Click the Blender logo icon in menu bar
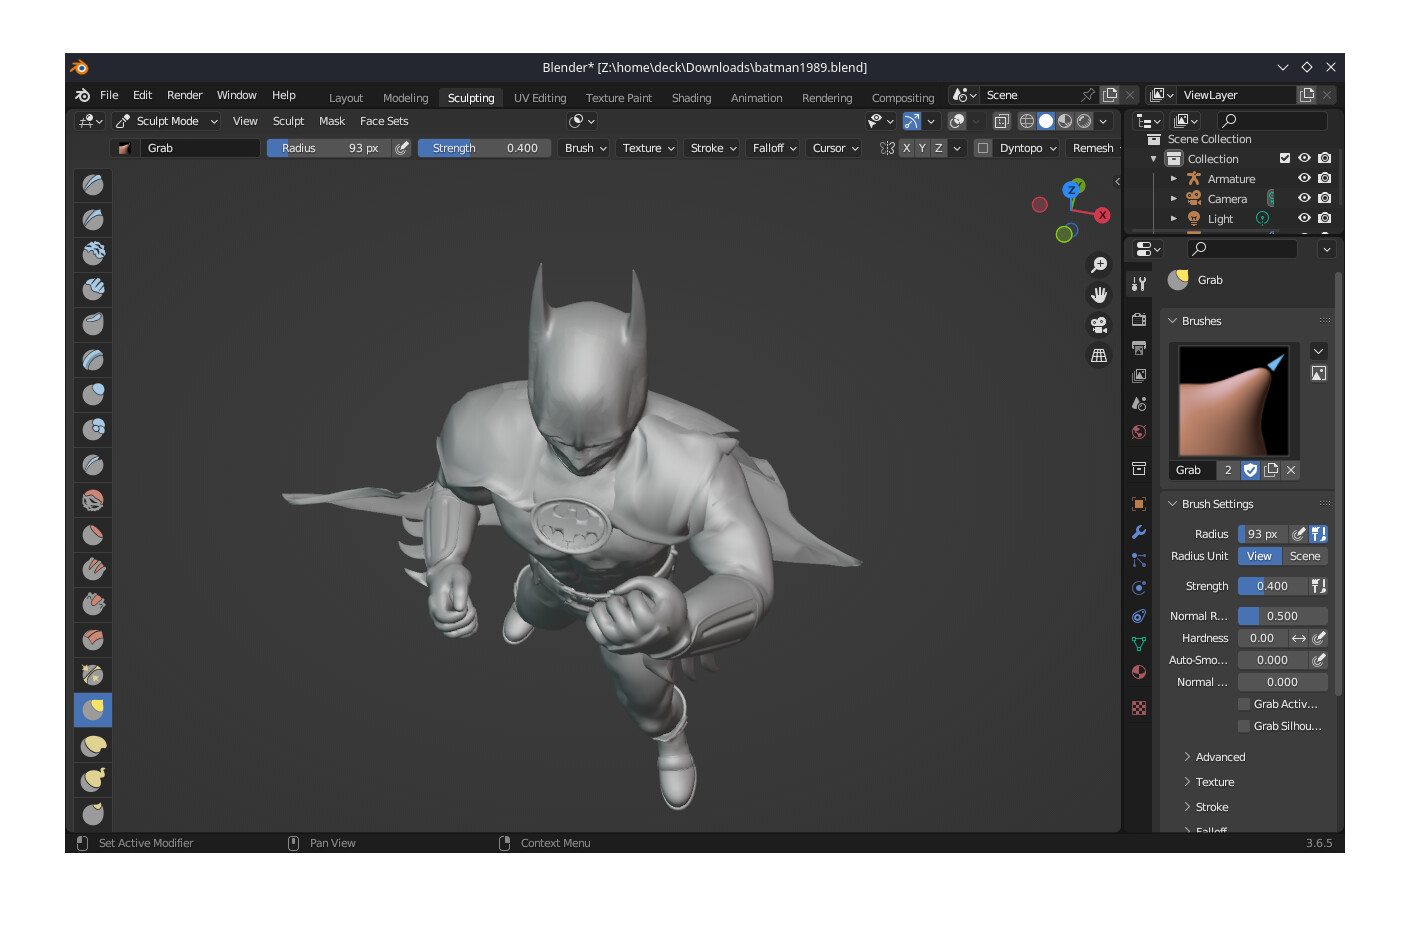The image size is (1410, 930). (82, 95)
